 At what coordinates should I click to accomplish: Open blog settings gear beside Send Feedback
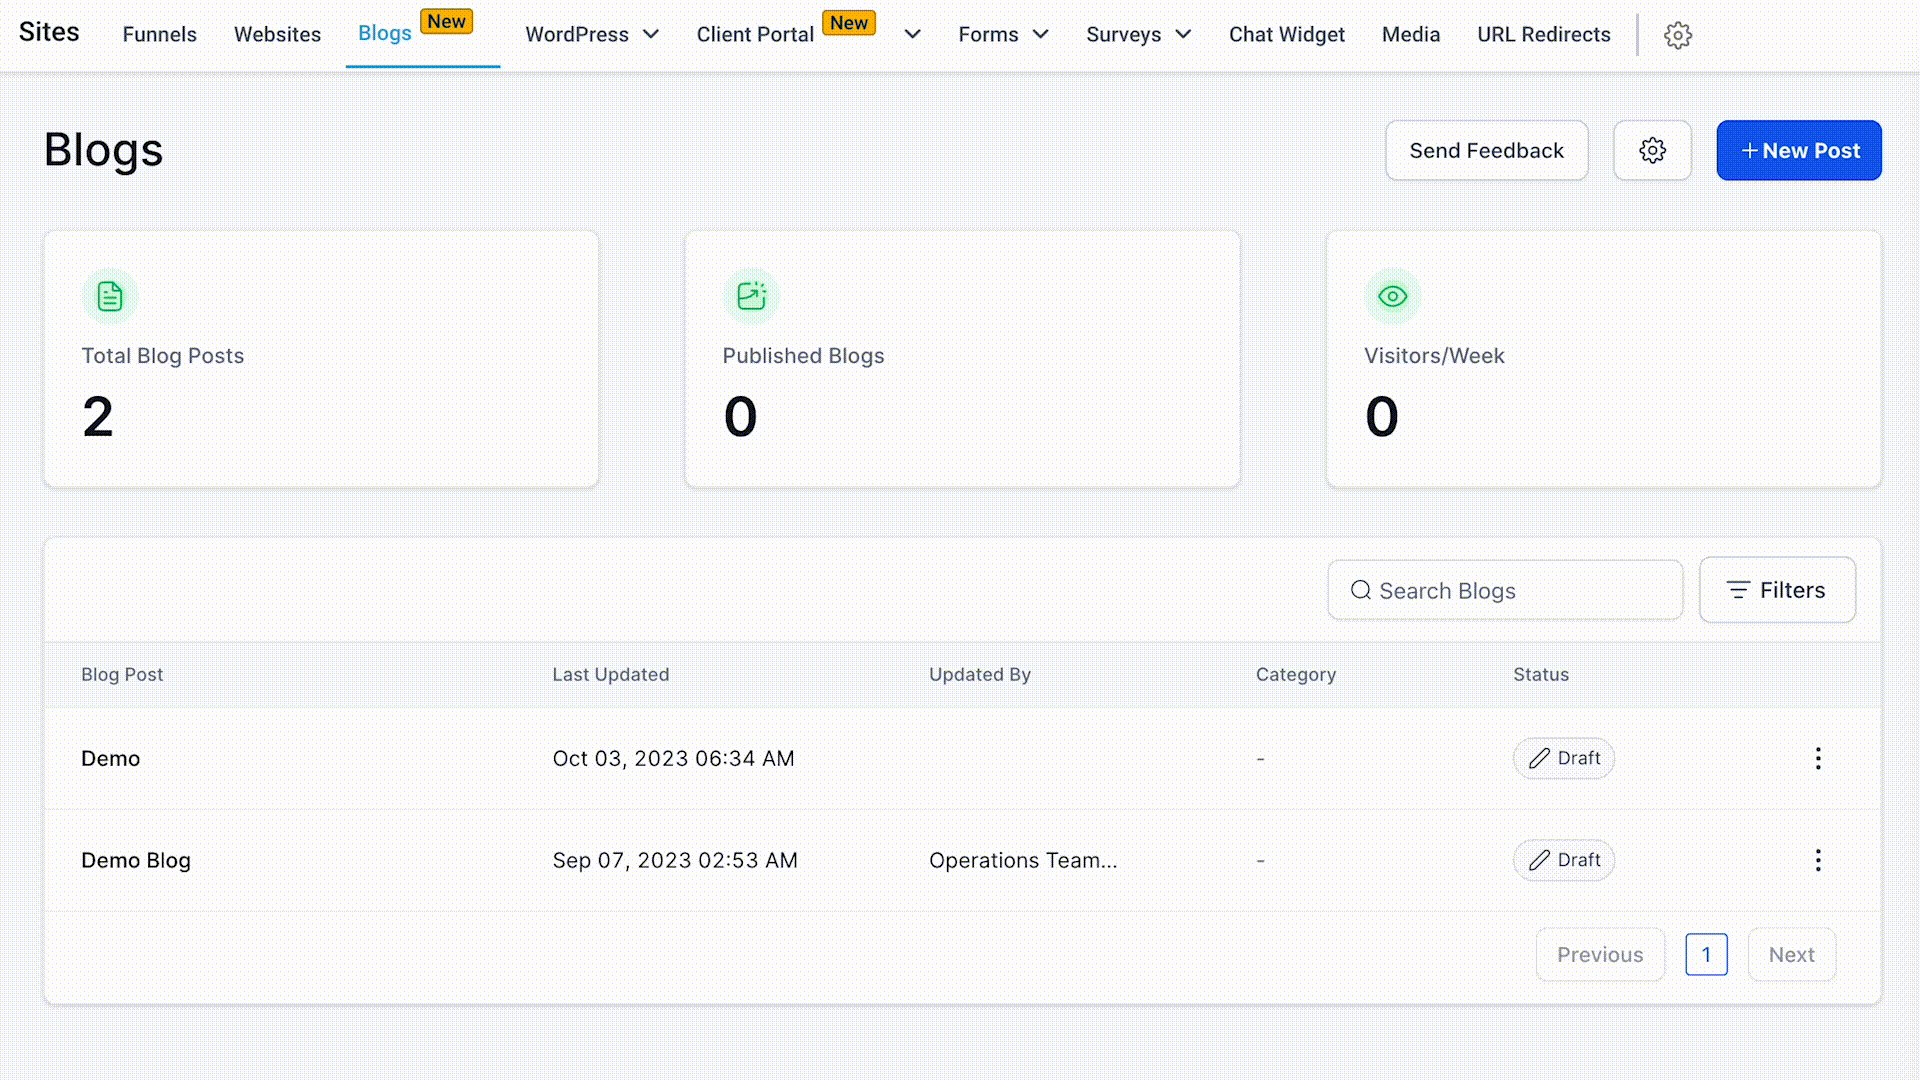[1652, 150]
